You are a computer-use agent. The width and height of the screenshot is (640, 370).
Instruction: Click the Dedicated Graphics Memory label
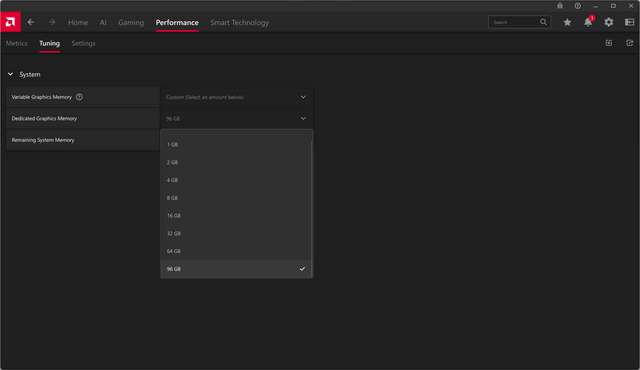point(44,118)
